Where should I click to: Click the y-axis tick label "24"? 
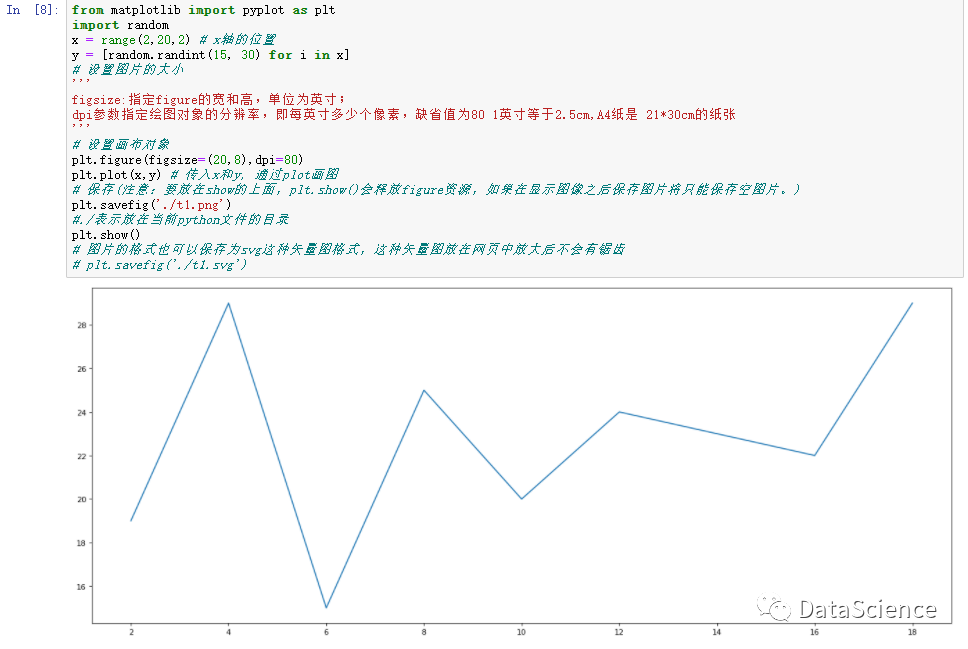click(x=81, y=412)
